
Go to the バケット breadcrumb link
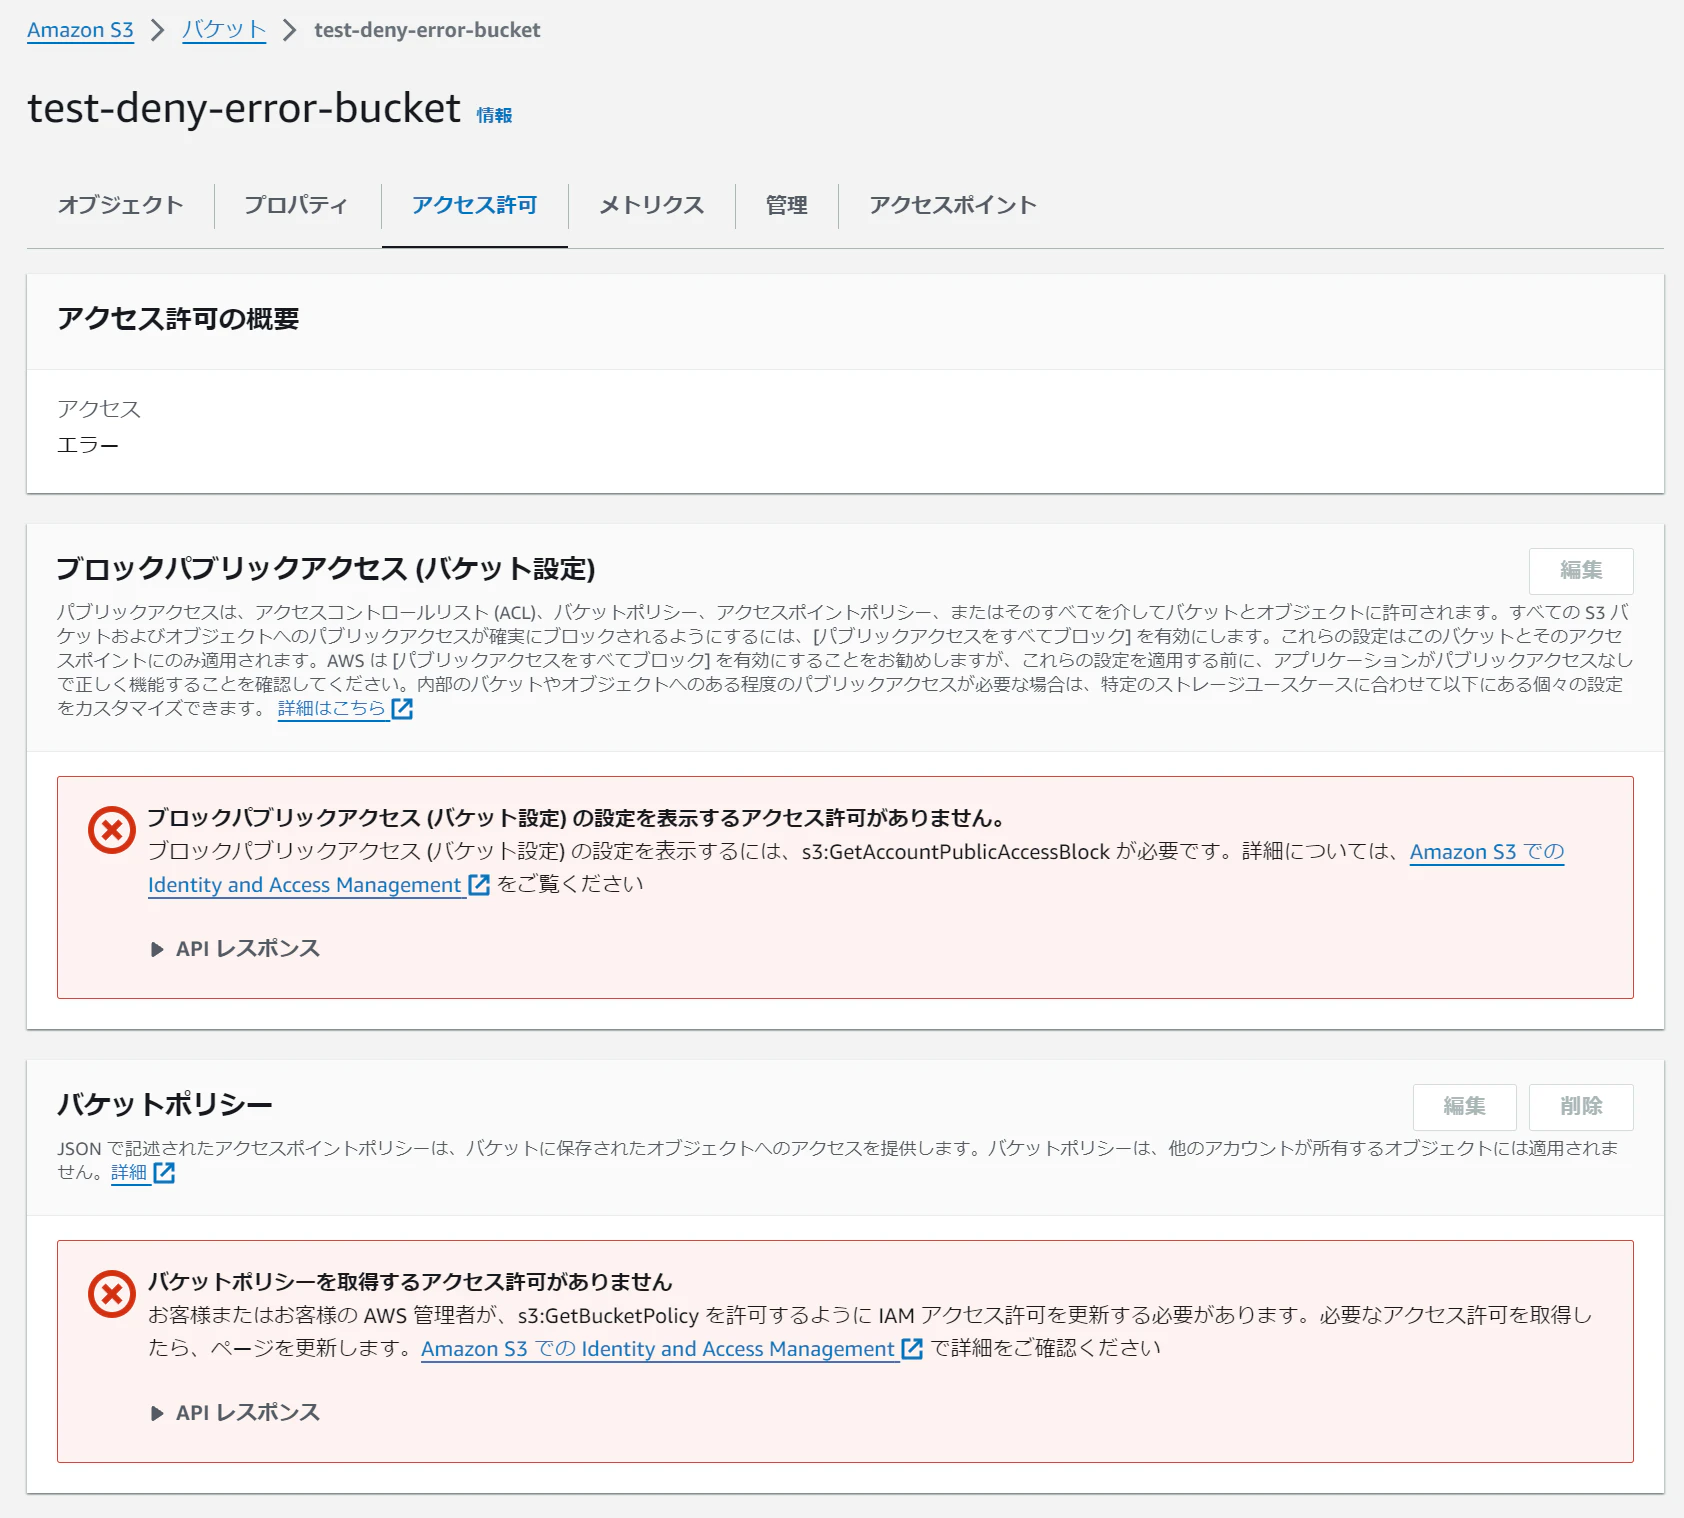224,30
